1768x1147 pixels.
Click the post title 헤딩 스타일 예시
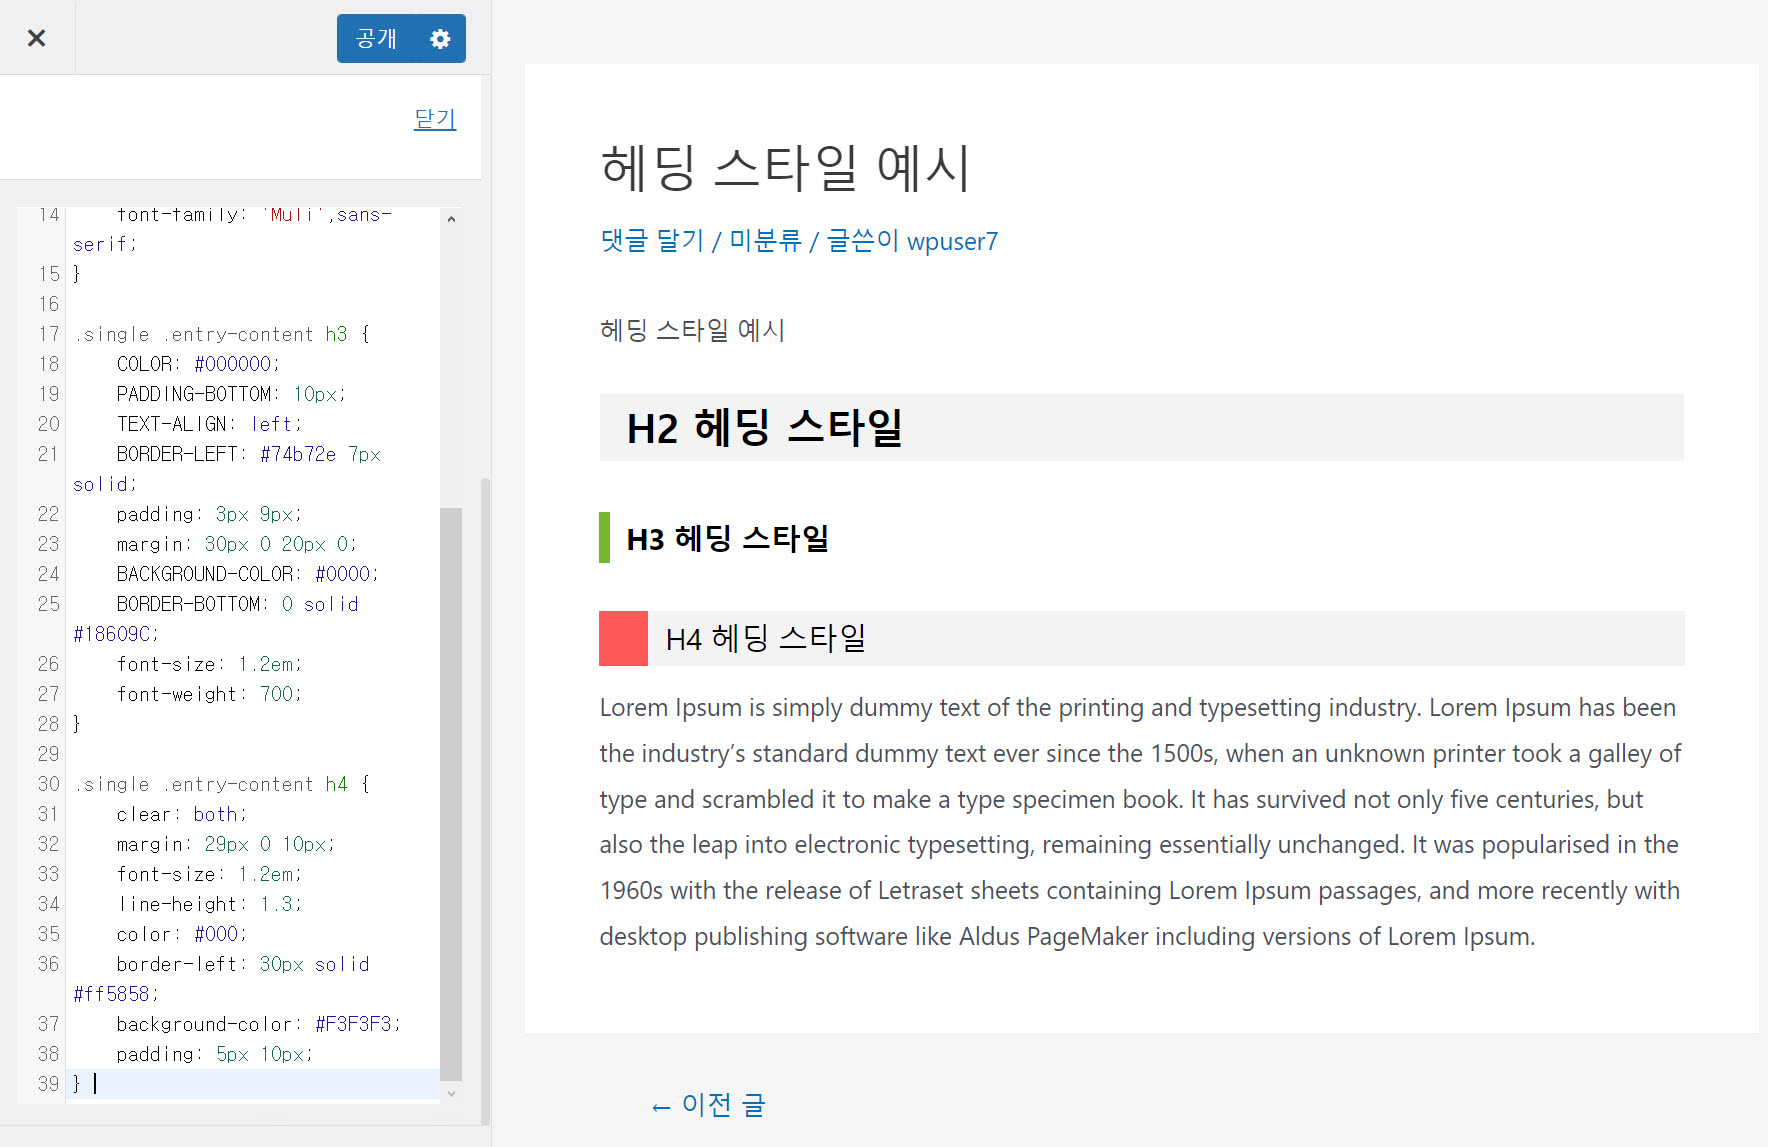point(786,166)
